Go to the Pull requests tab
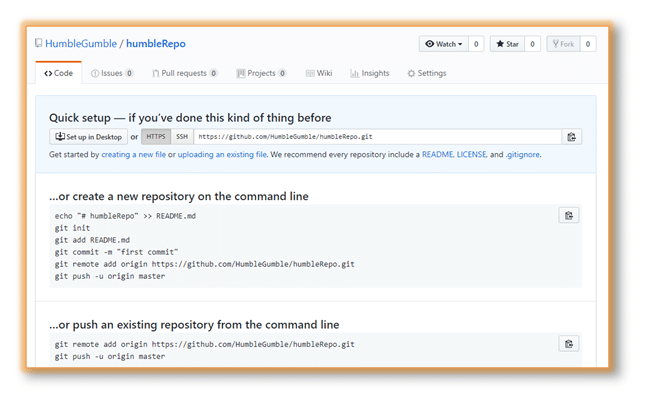This screenshot has height=403, width=646. tap(184, 73)
